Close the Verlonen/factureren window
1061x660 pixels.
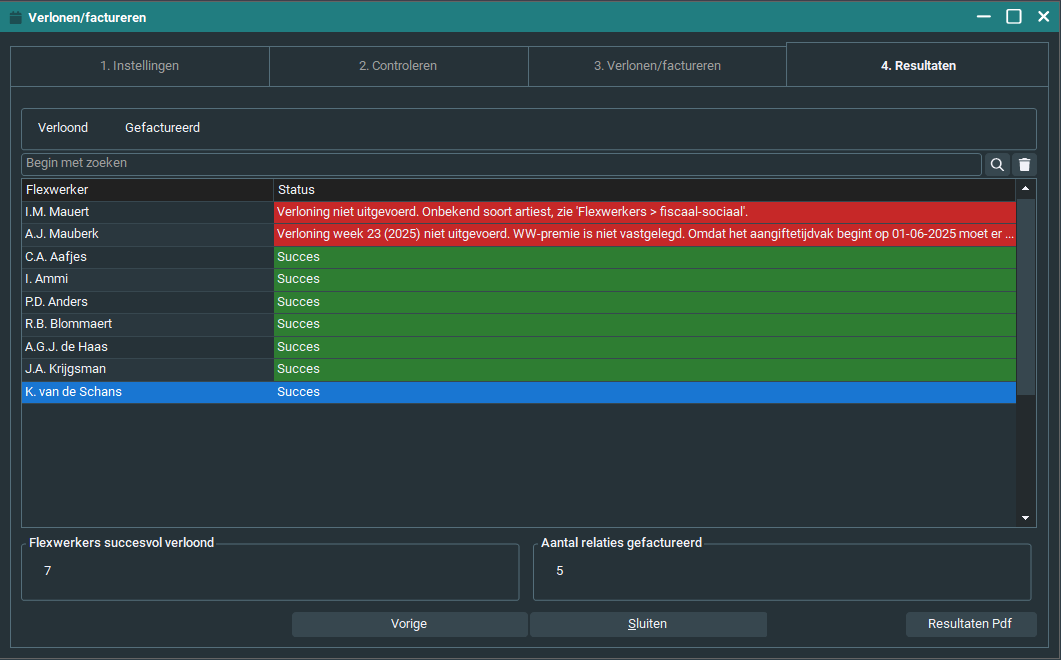(x=1043, y=16)
